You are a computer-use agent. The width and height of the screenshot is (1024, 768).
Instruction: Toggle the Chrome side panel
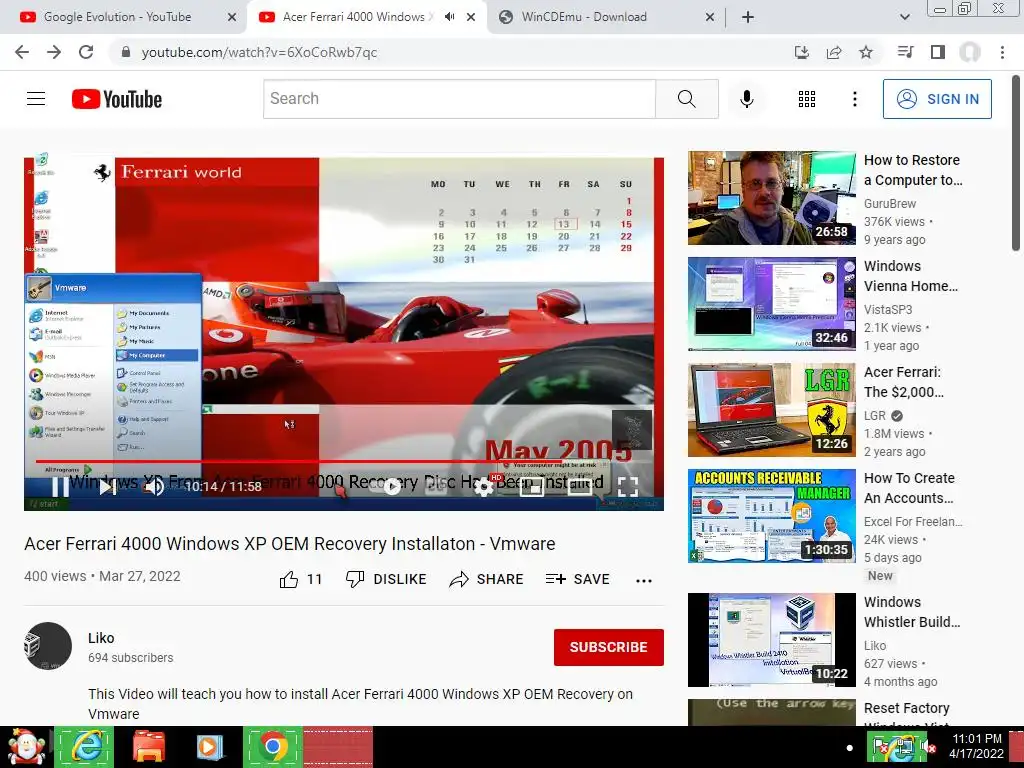point(938,52)
